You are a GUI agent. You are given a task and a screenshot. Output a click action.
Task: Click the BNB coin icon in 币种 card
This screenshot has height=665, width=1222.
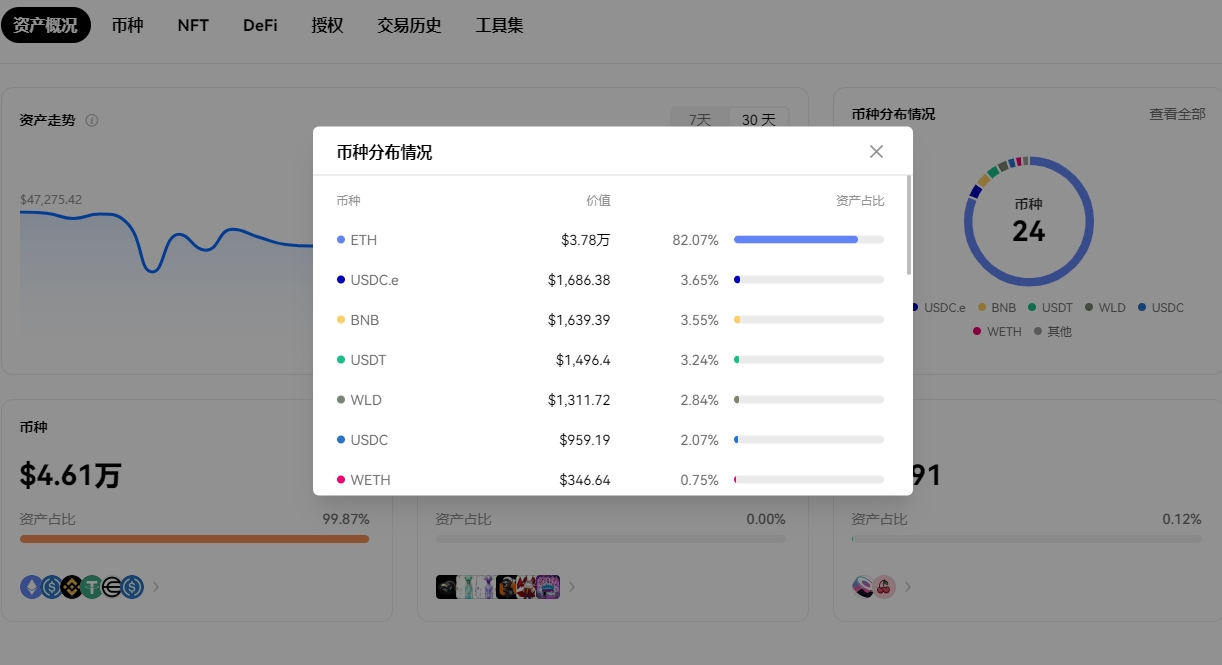pyautogui.click(x=72, y=587)
